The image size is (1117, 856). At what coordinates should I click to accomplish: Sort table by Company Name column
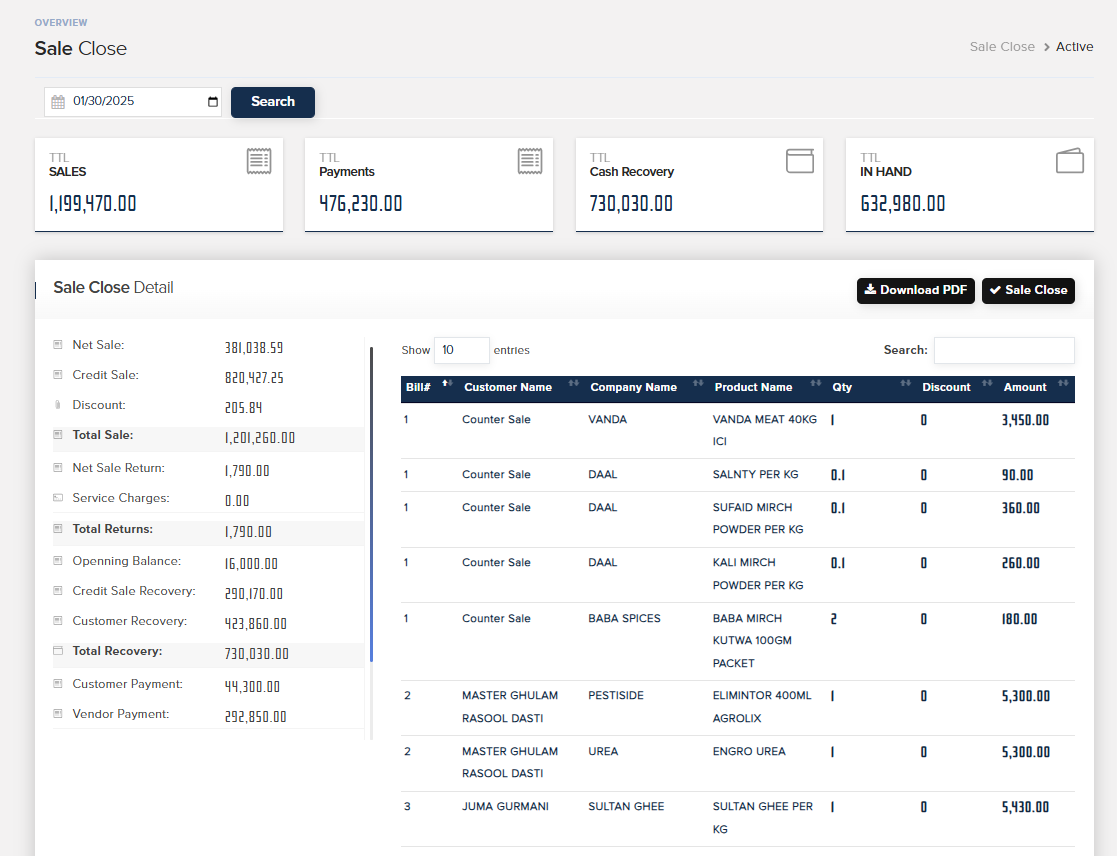coord(647,387)
